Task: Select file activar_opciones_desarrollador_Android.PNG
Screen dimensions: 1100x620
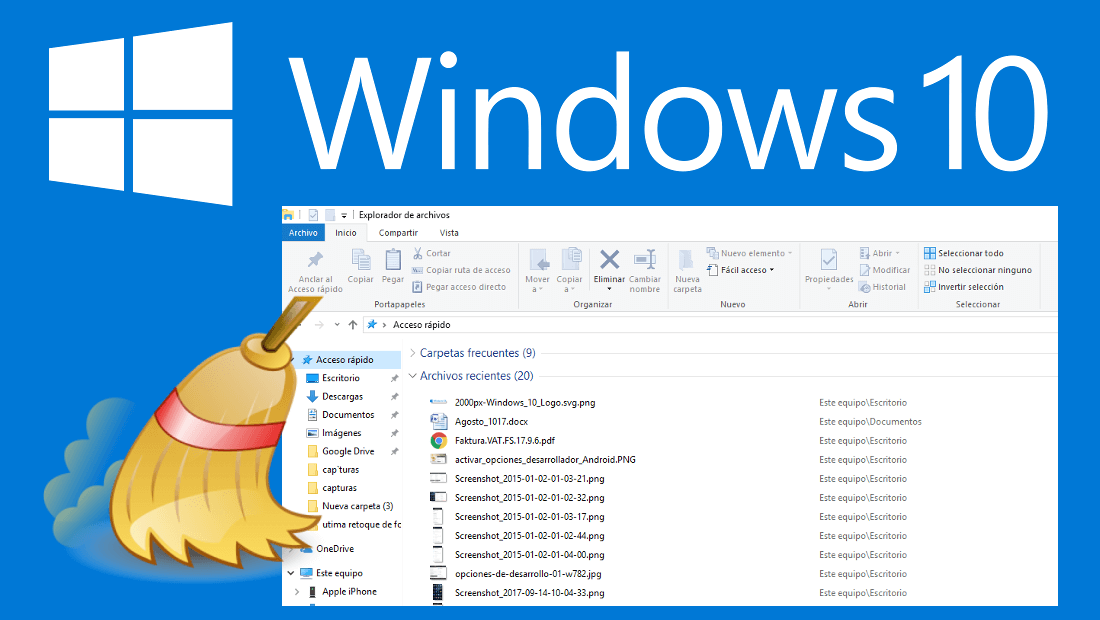Action: pos(545,459)
